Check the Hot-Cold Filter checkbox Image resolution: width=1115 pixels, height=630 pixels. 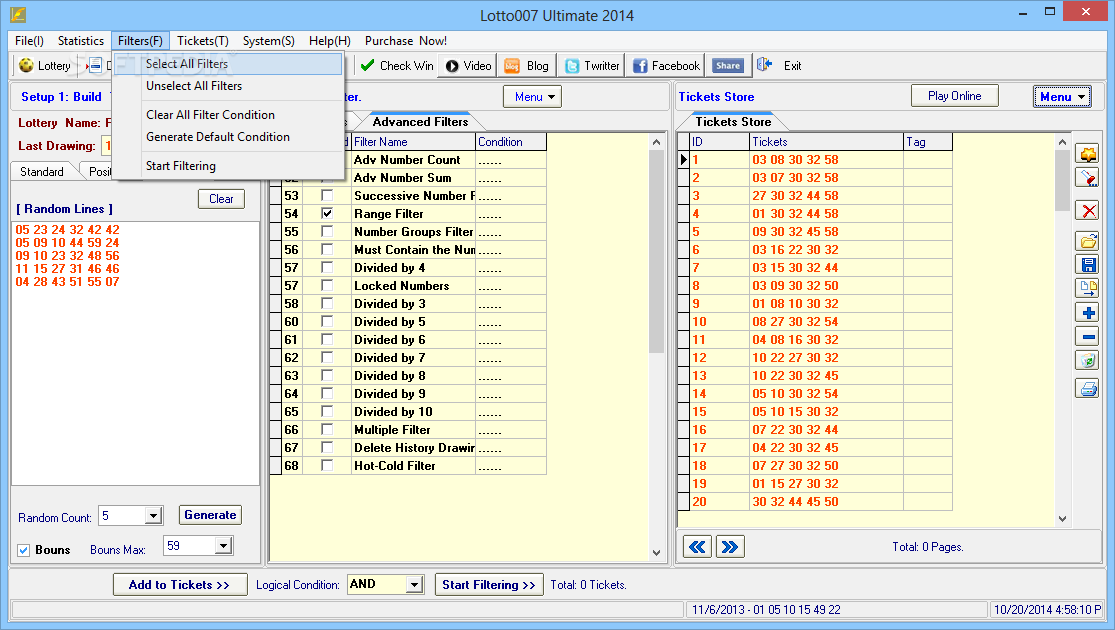pos(327,465)
